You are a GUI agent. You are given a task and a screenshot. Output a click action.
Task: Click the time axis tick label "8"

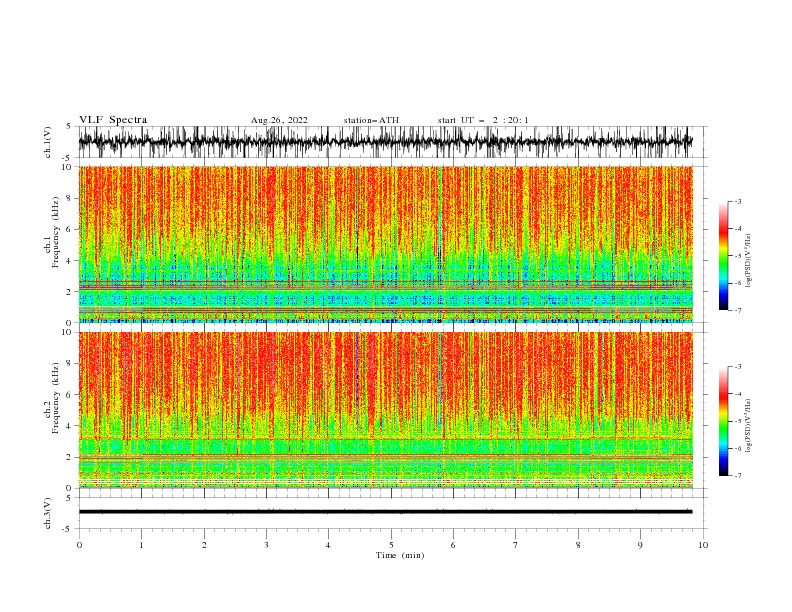click(578, 545)
